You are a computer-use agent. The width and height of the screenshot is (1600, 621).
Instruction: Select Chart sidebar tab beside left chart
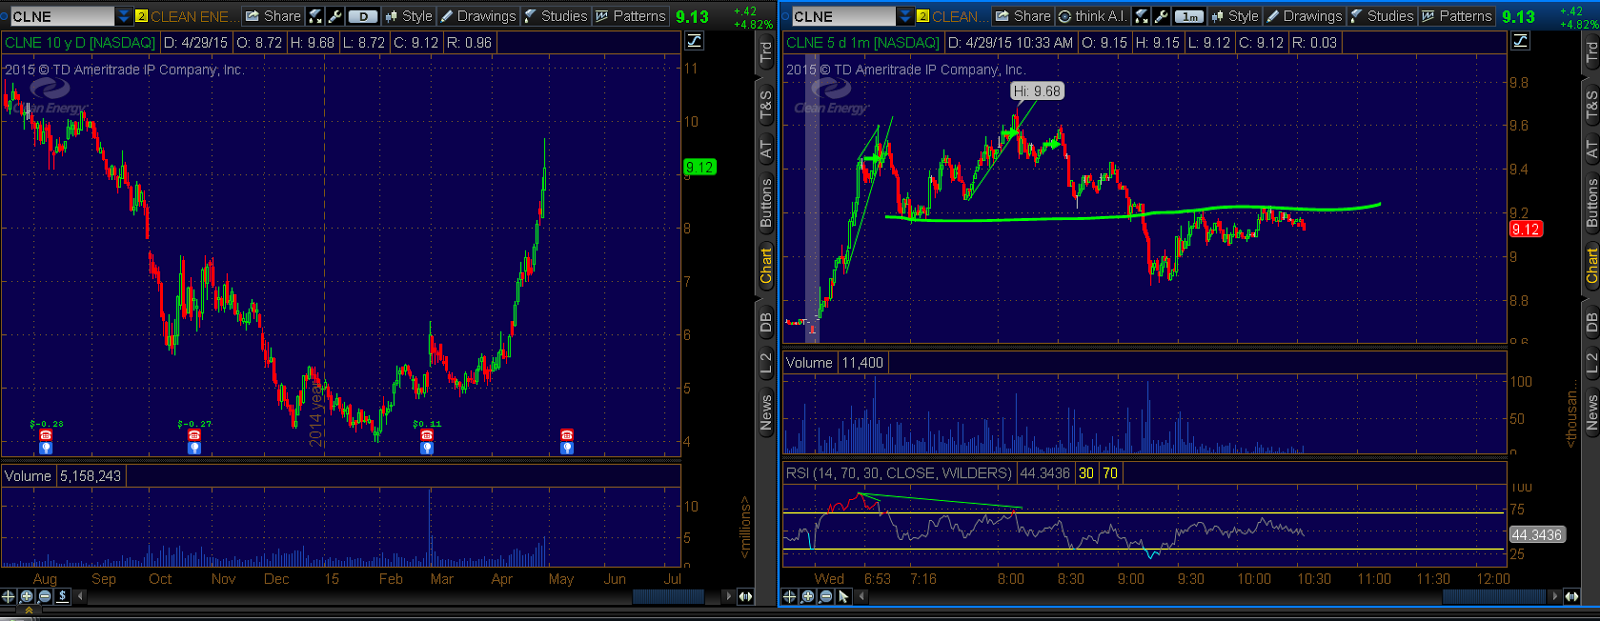[766, 267]
